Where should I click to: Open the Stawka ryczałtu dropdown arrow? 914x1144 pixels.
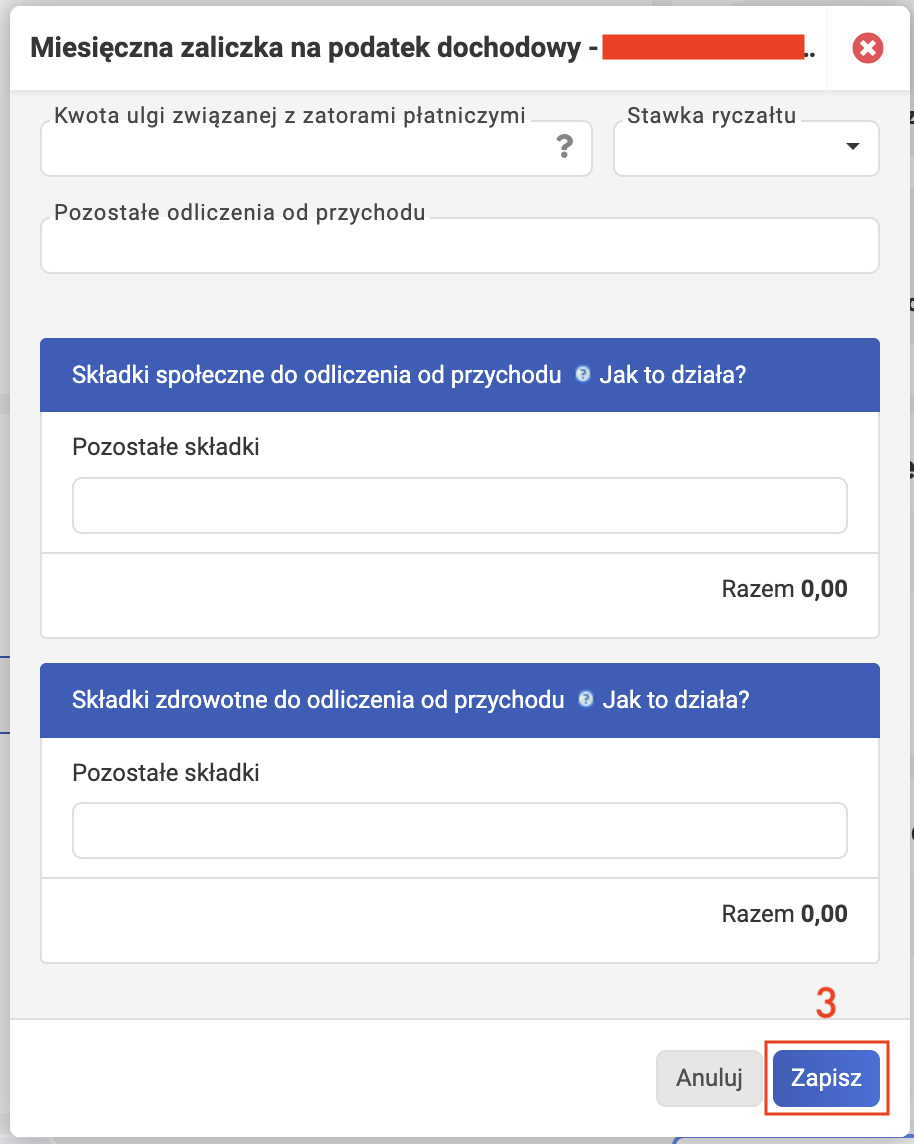(852, 147)
